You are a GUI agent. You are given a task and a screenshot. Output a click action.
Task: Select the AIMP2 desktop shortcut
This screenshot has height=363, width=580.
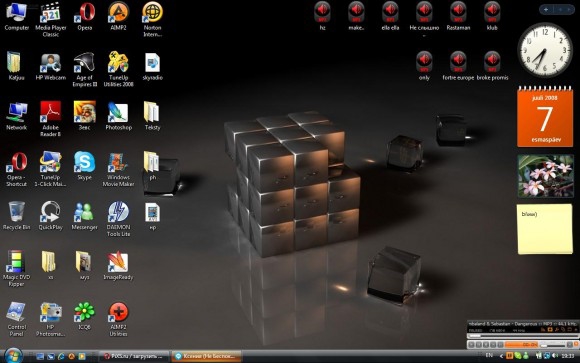click(x=118, y=16)
